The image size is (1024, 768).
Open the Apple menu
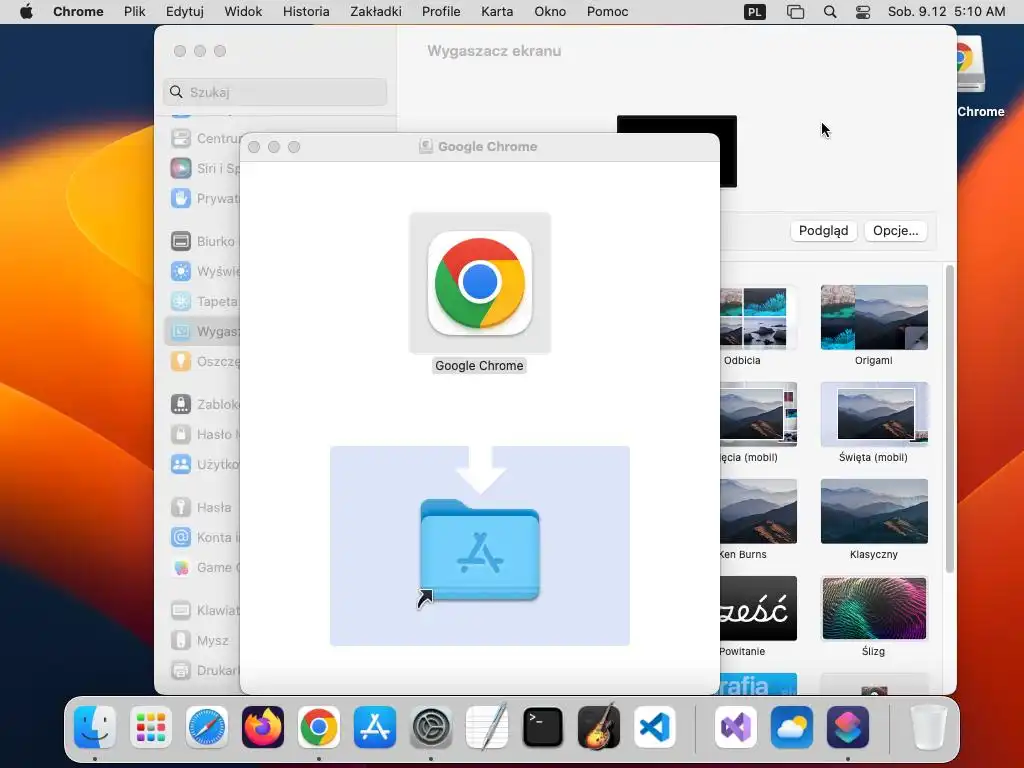[x=26, y=12]
